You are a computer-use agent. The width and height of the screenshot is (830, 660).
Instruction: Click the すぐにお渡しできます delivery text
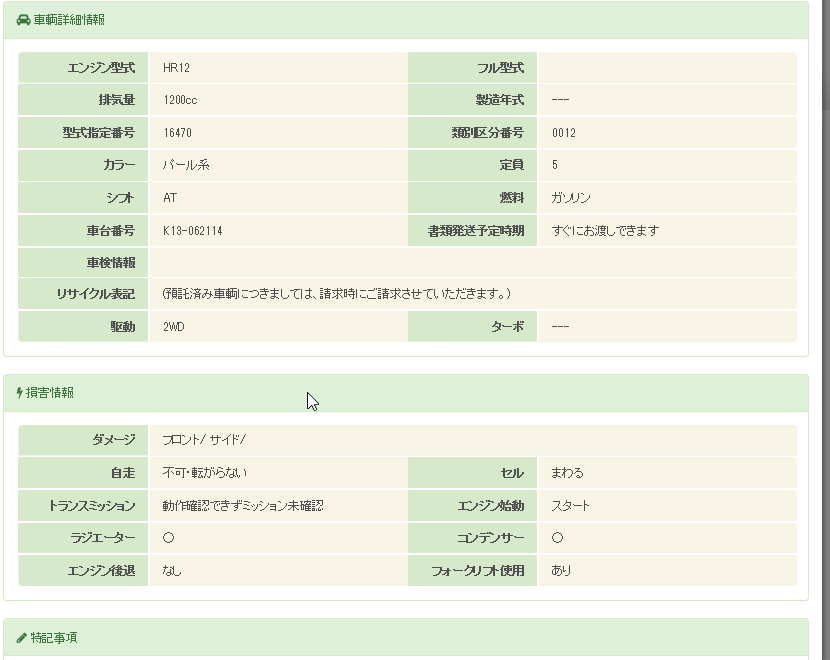pyautogui.click(x=605, y=231)
